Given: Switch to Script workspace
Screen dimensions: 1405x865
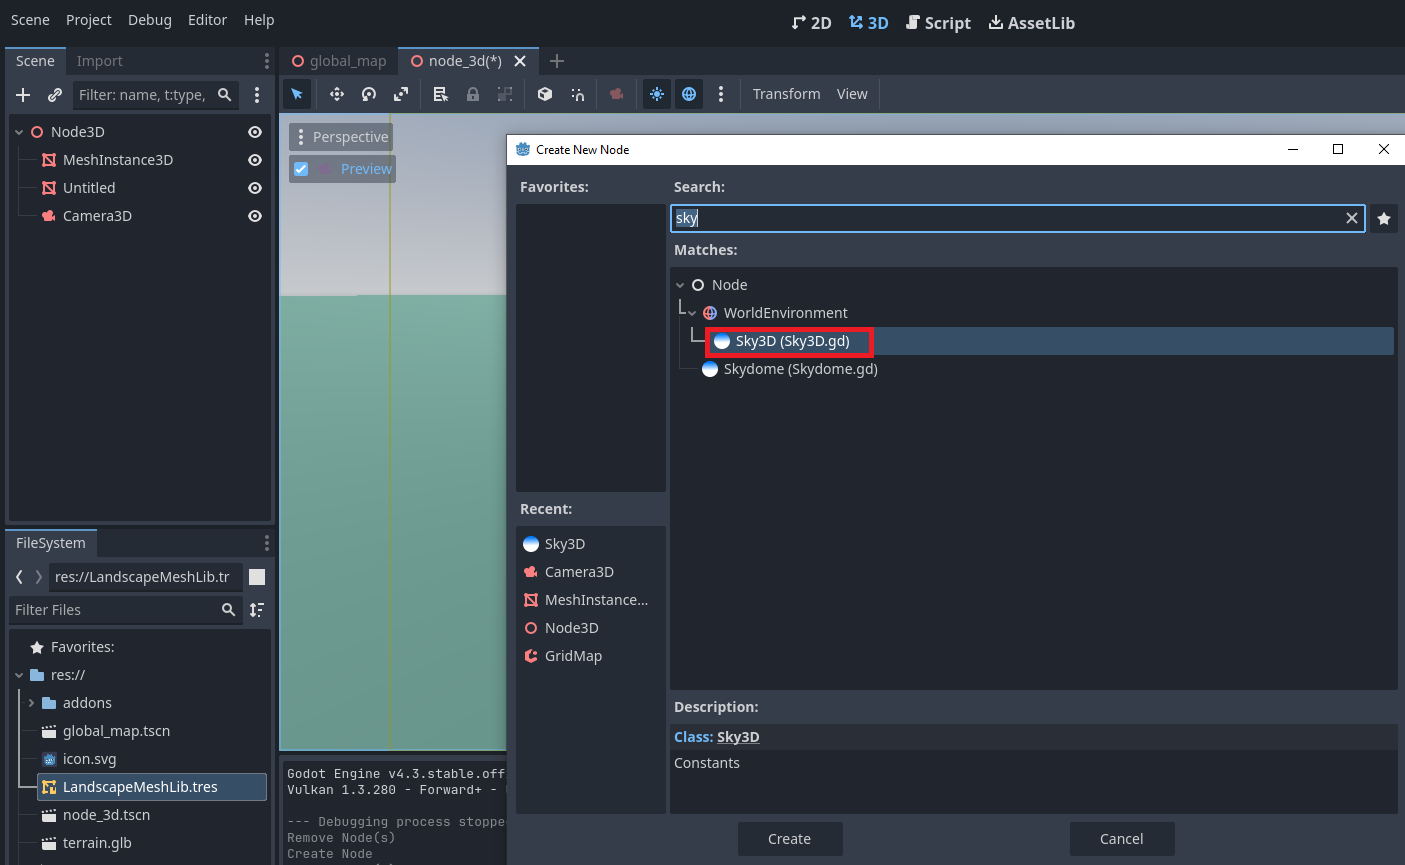Looking at the screenshot, I should [x=938, y=23].
